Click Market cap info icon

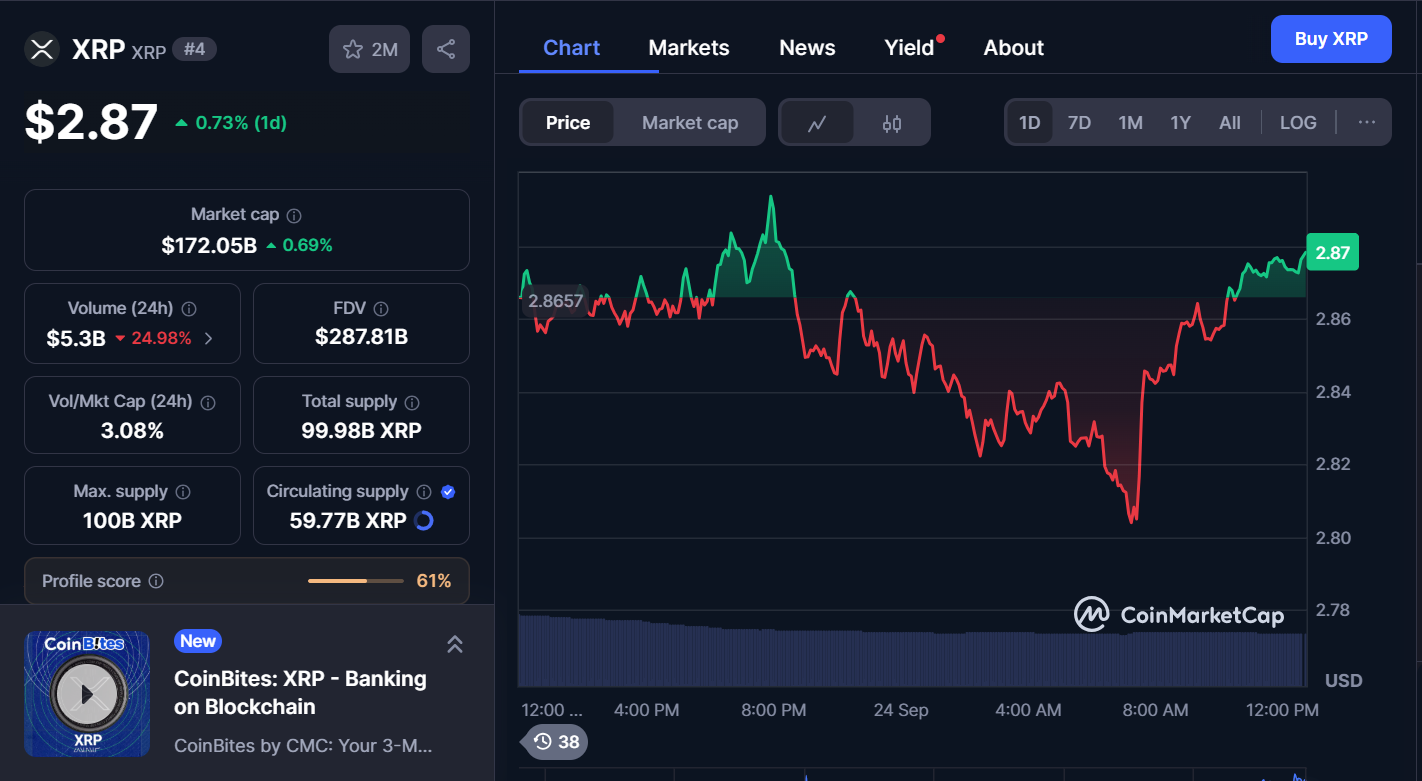(294, 215)
